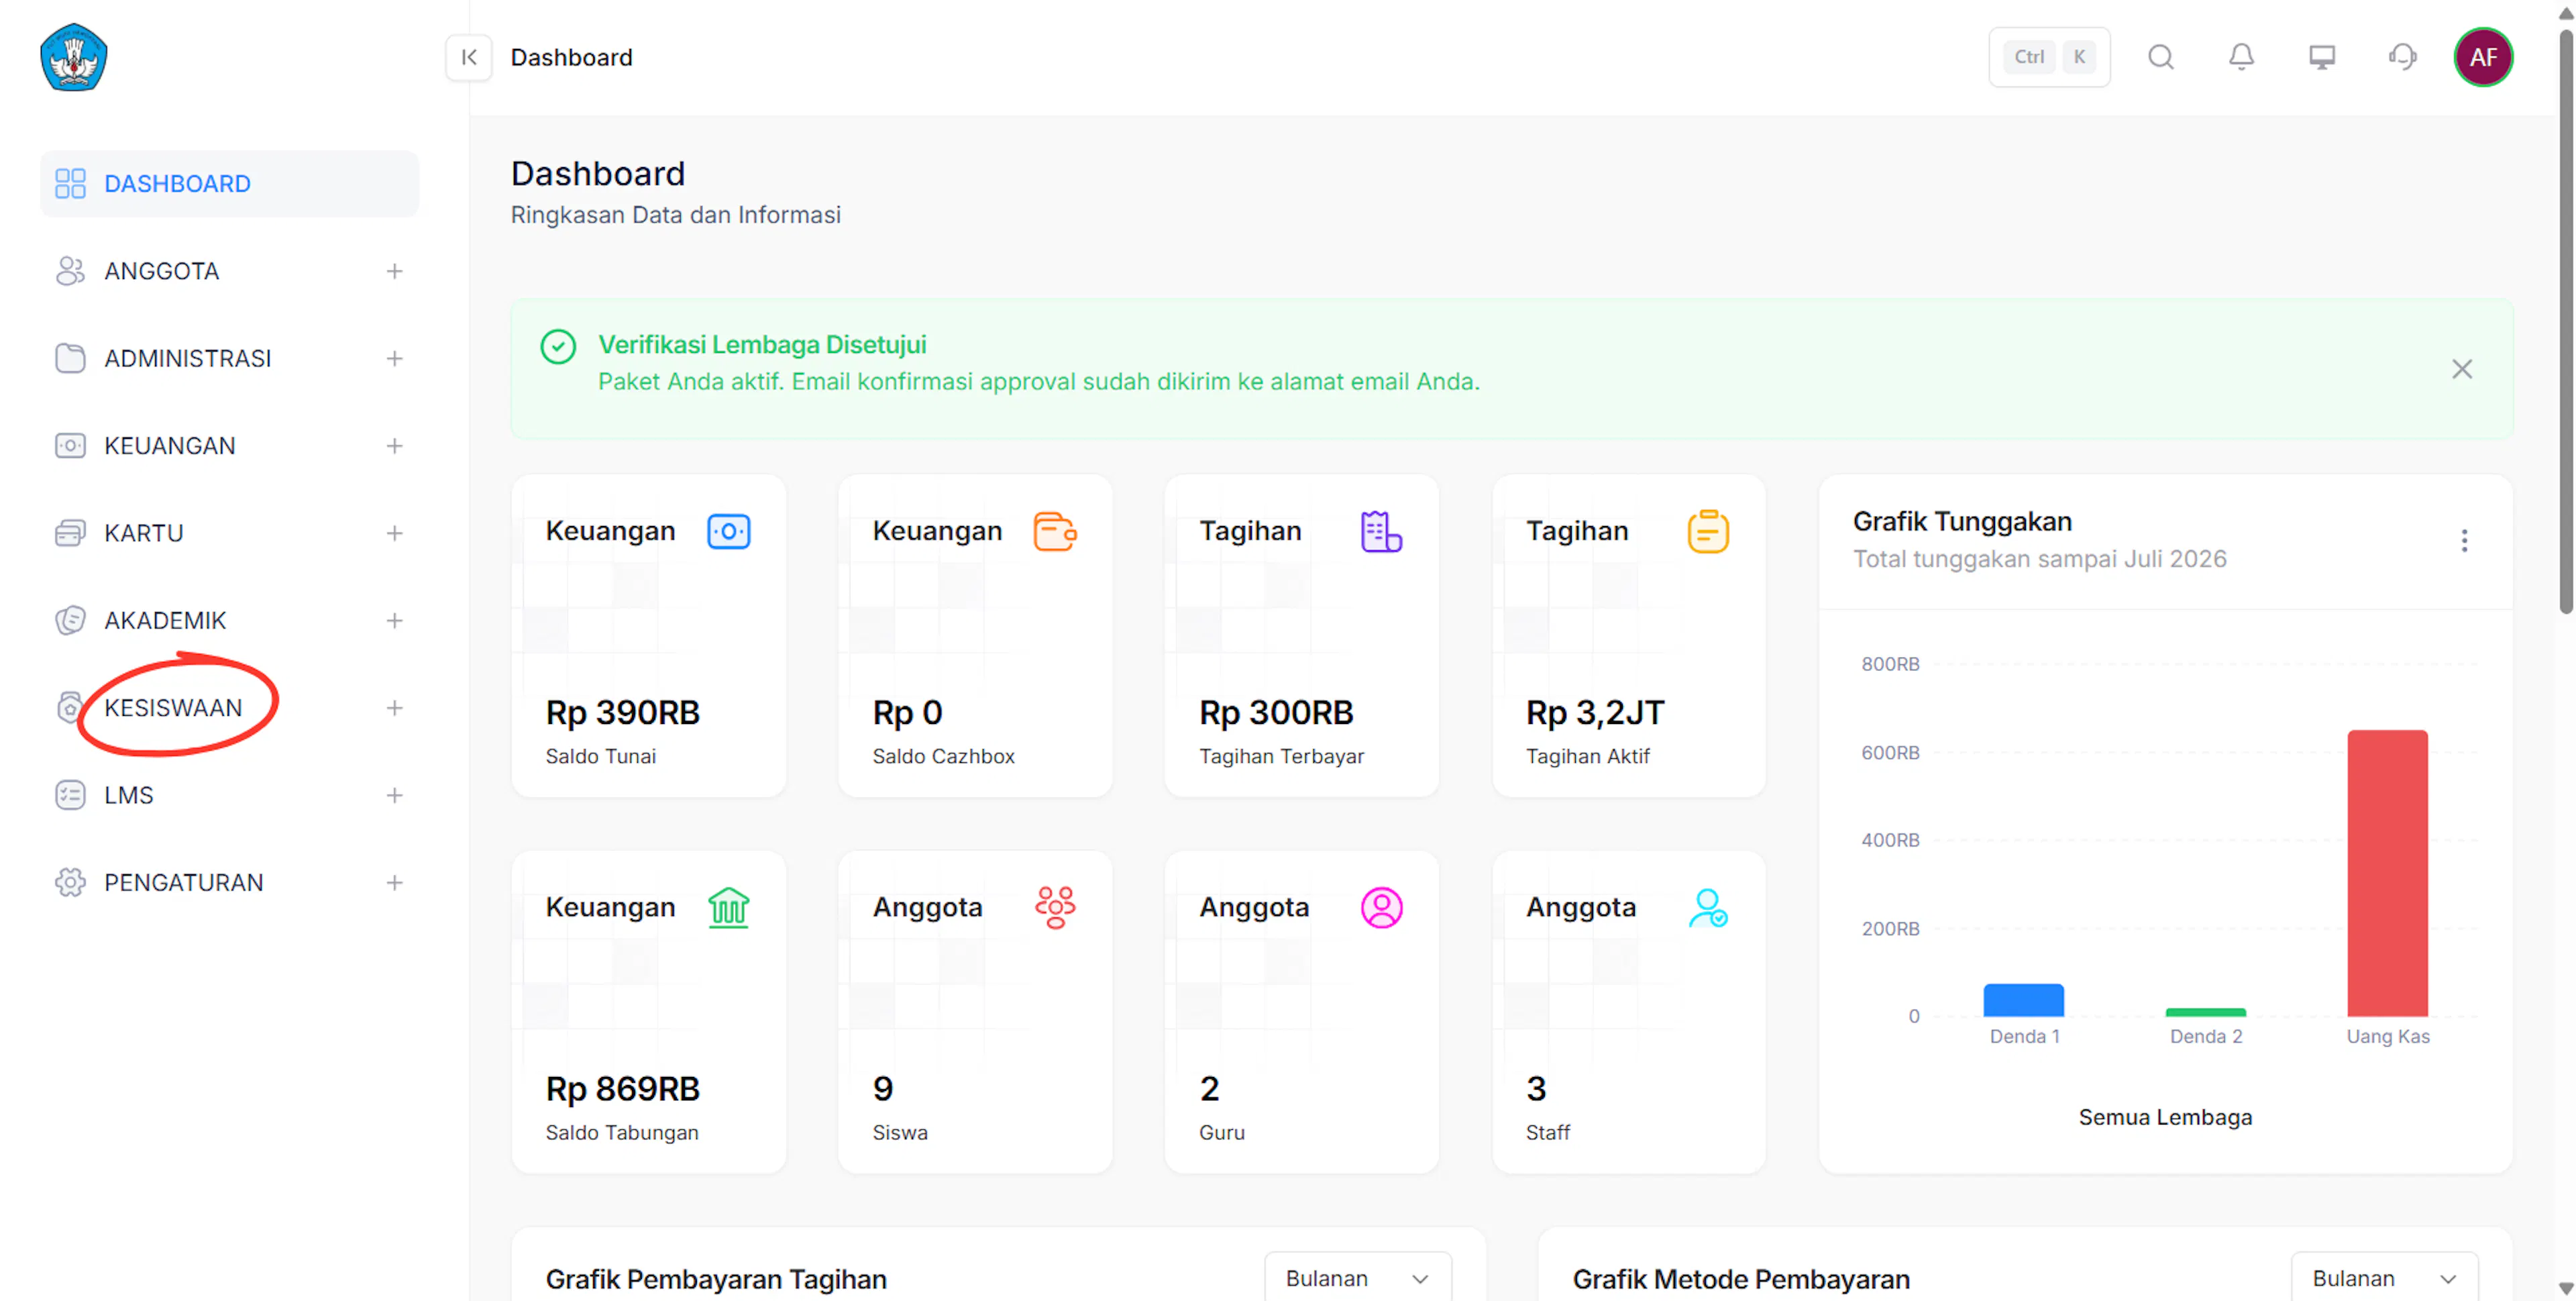The image size is (2576, 1301).
Task: Click the Keuangan money icon in sidebar
Action: coord(70,446)
